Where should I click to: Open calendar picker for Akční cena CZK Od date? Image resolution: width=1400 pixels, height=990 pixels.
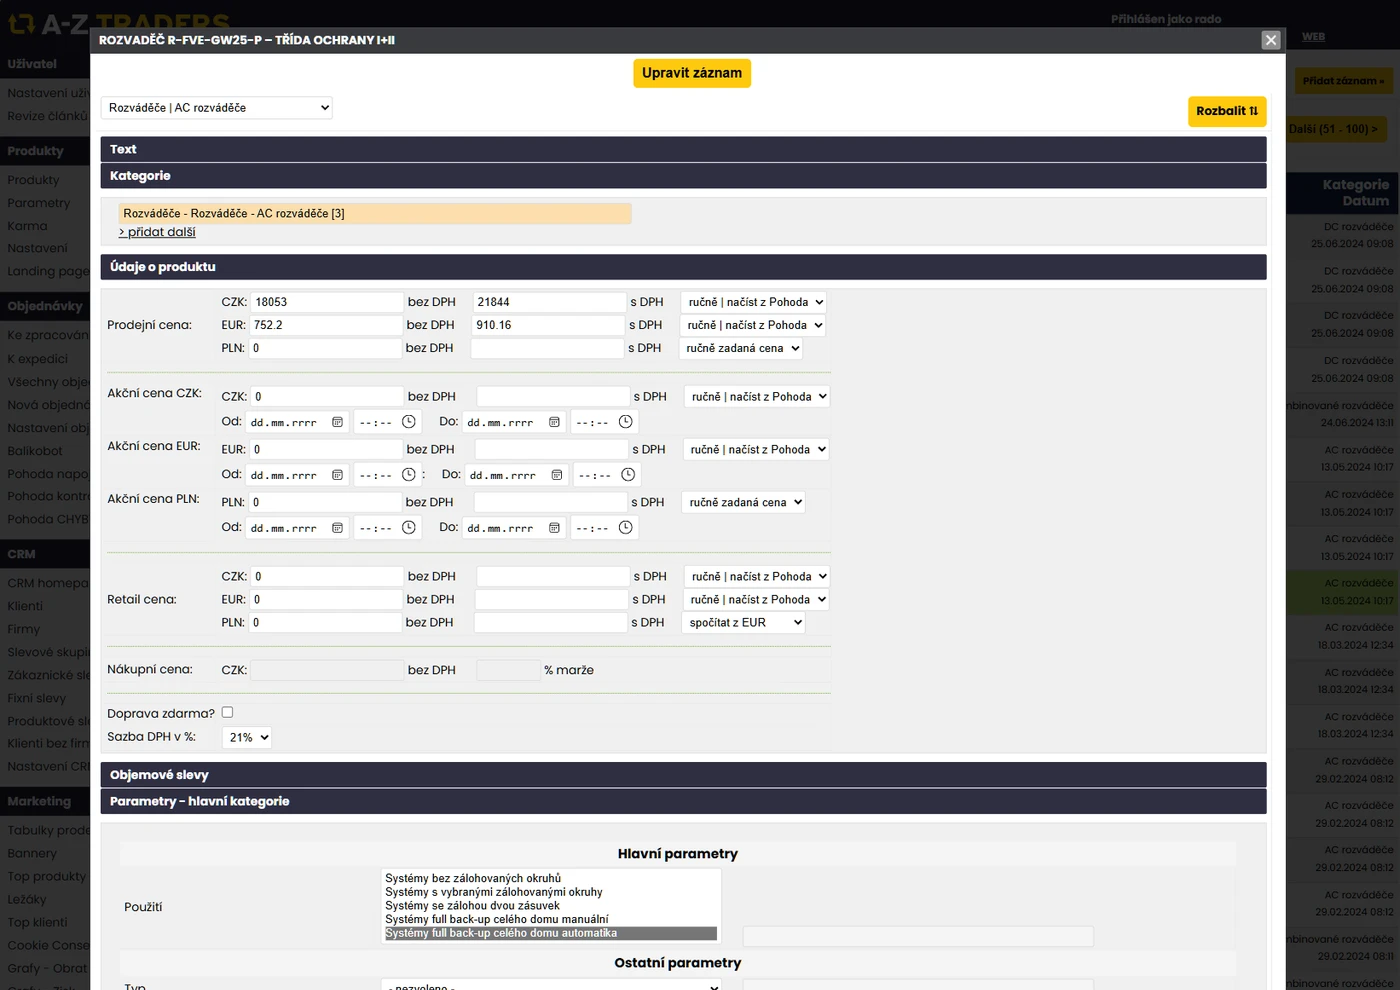pyautogui.click(x=337, y=422)
